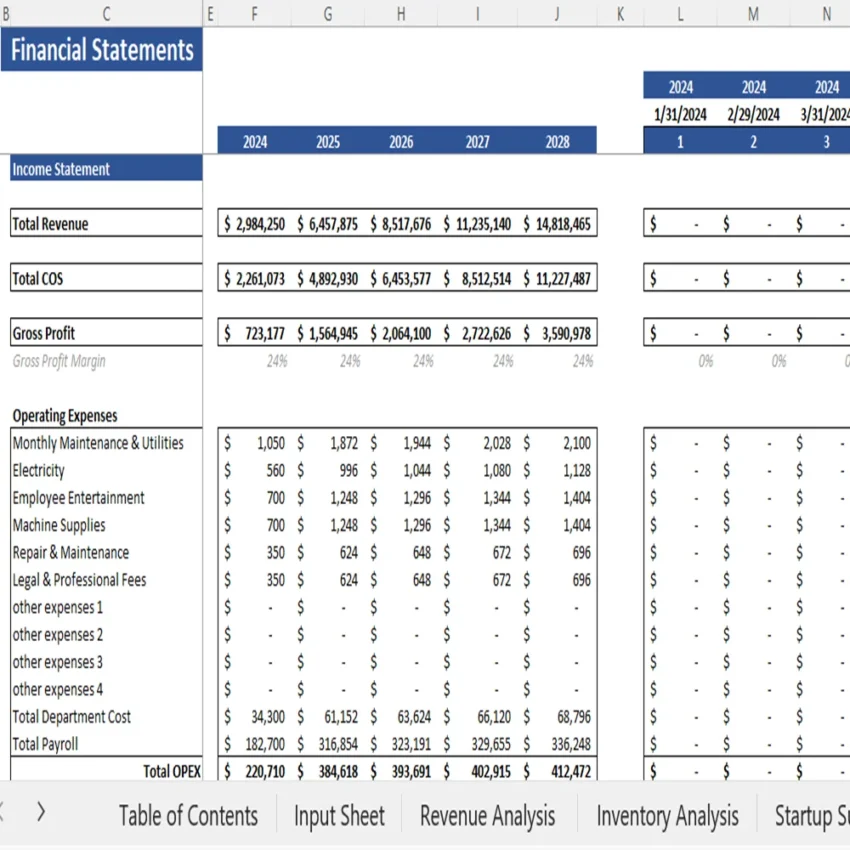Select column header J

pyautogui.click(x=556, y=15)
